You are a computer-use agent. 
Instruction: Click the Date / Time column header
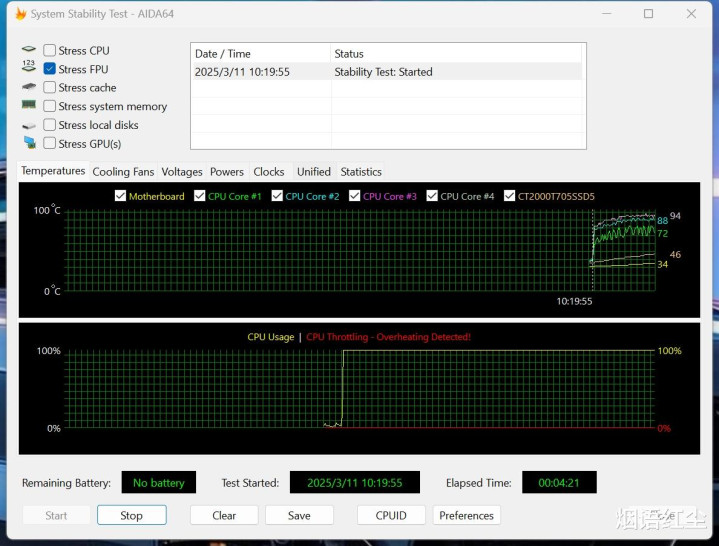pyautogui.click(x=261, y=54)
